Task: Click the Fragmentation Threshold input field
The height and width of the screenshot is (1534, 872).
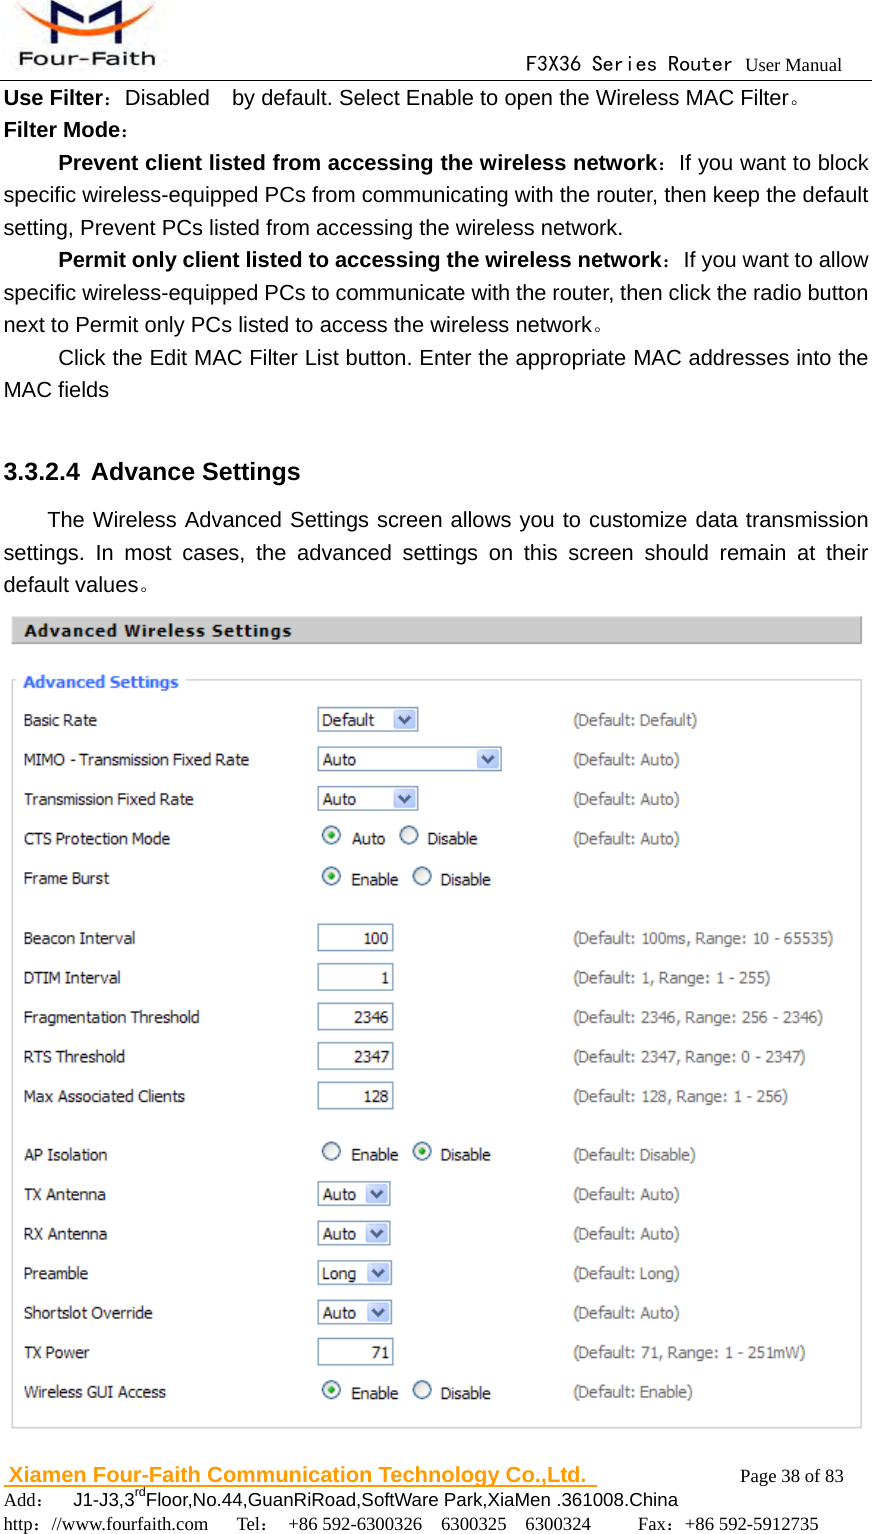Action: [355, 1015]
